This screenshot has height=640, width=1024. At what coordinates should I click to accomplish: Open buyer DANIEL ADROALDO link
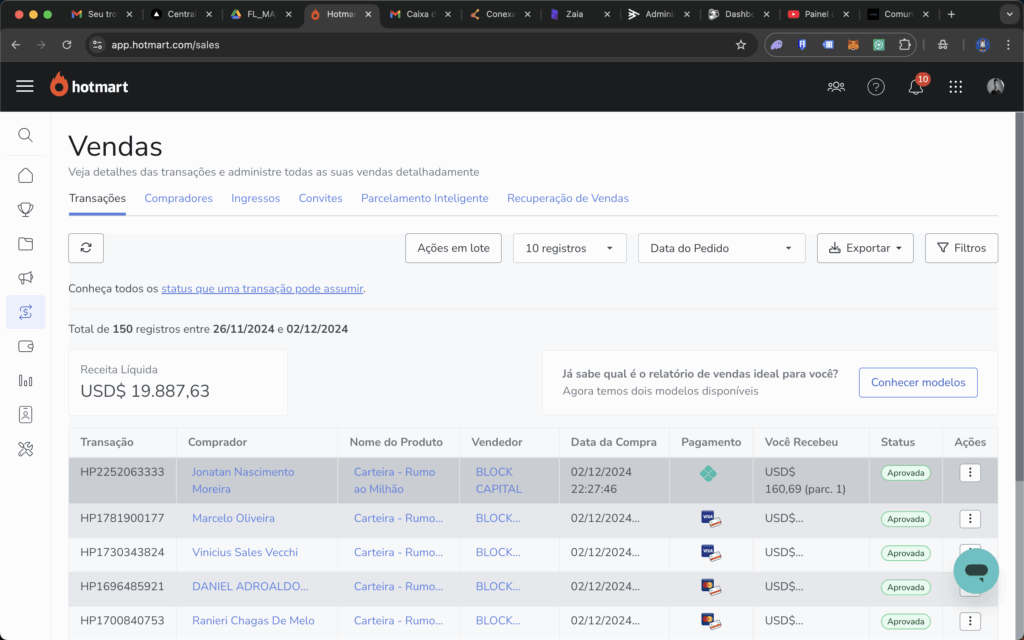click(x=250, y=586)
